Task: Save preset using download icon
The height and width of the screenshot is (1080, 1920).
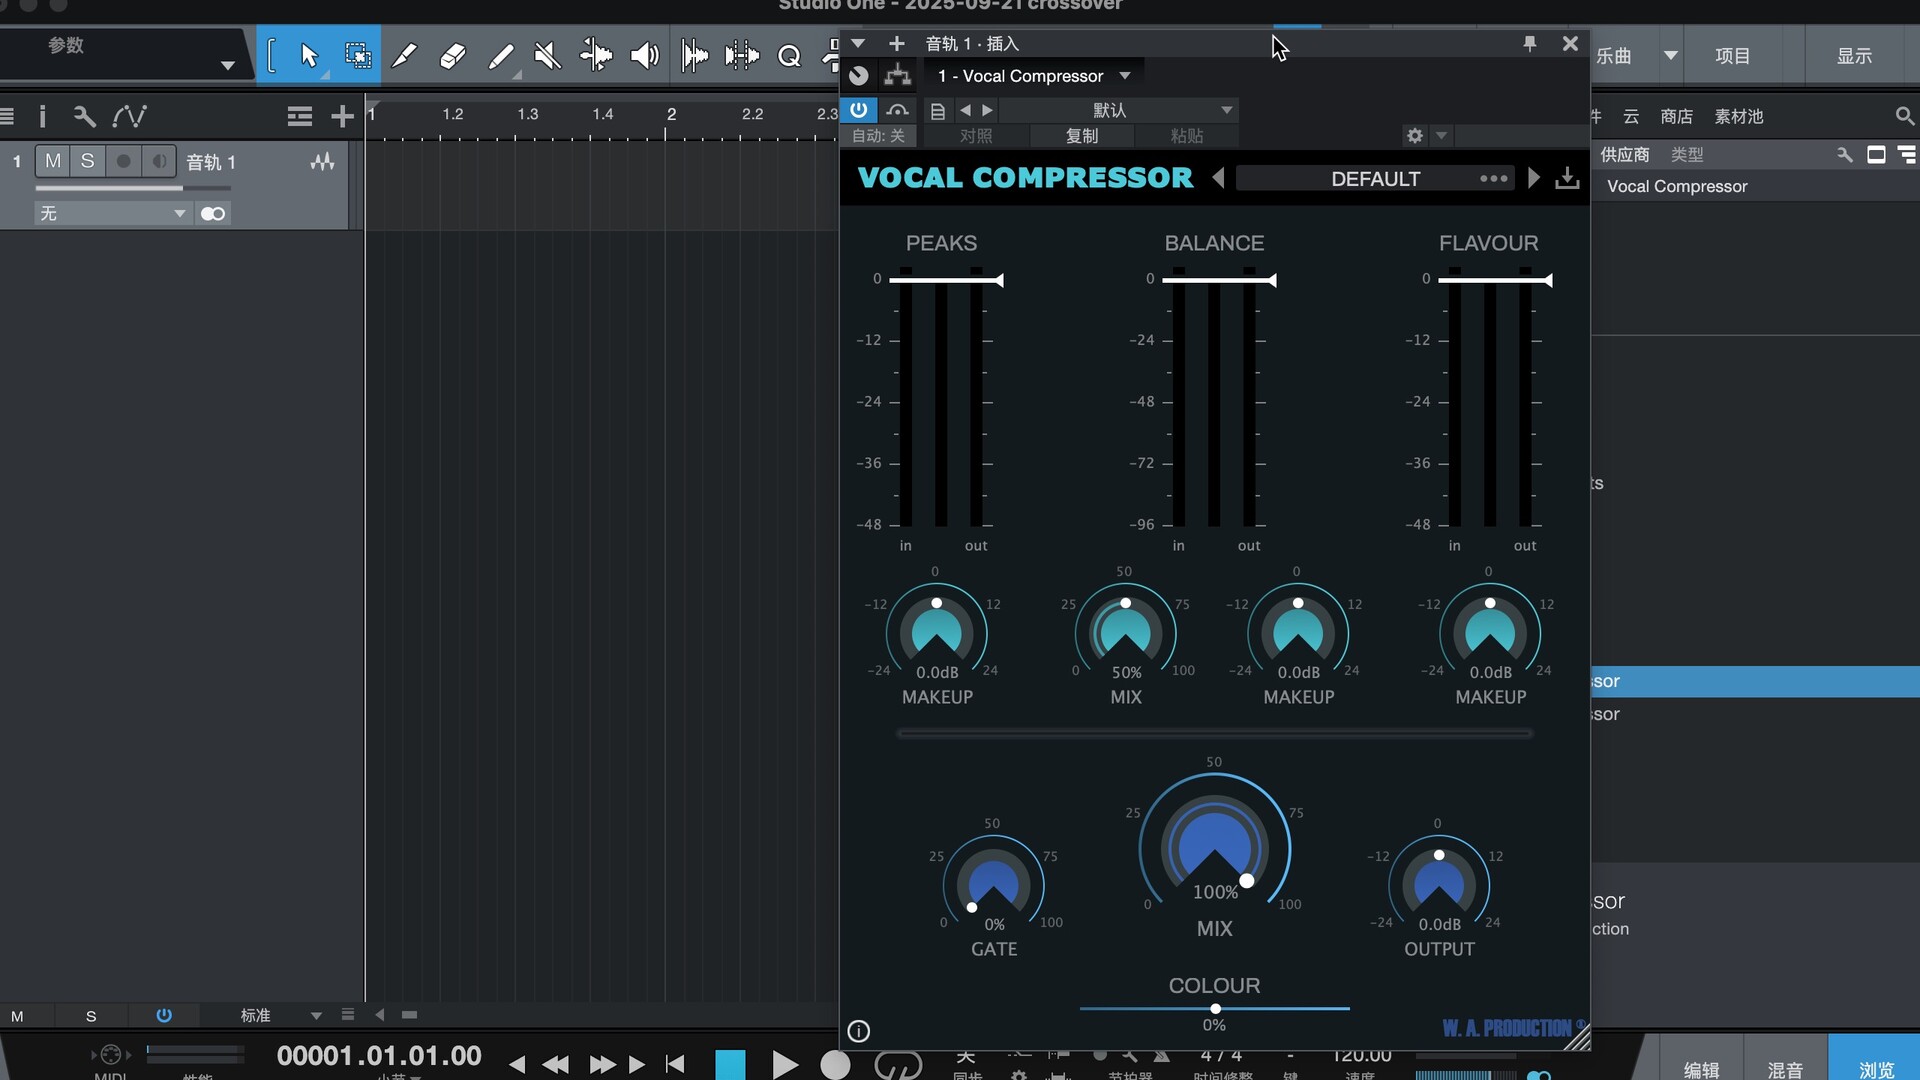Action: [1567, 178]
